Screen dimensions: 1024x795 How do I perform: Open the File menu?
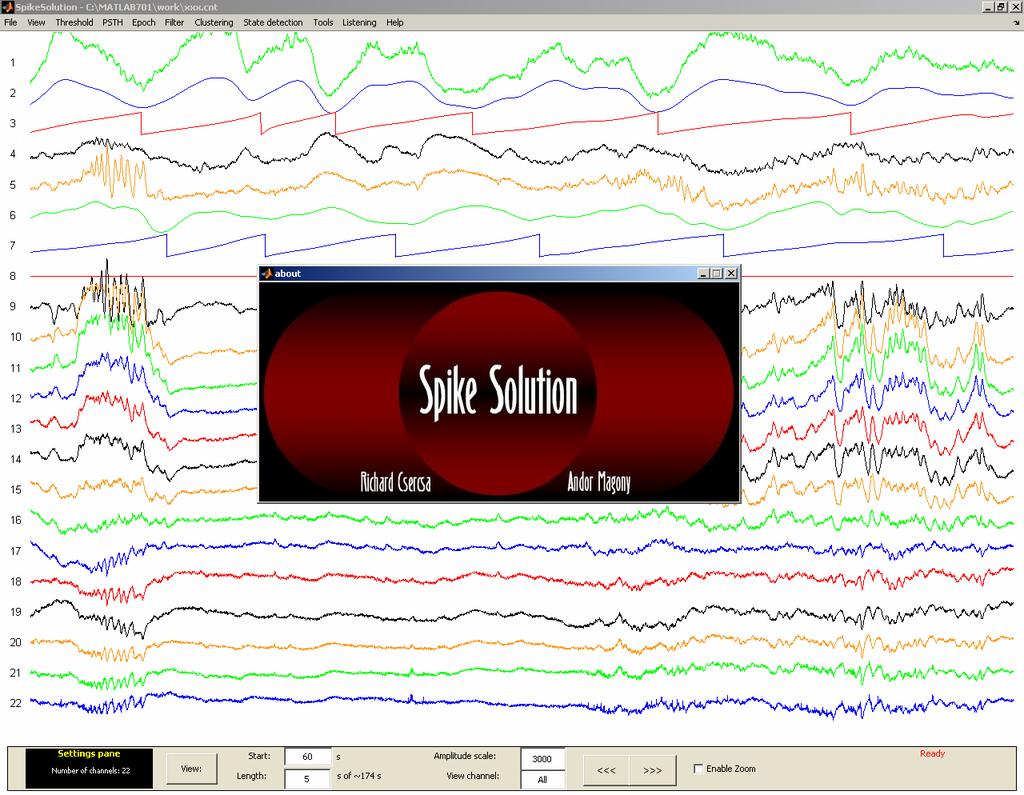tap(10, 22)
